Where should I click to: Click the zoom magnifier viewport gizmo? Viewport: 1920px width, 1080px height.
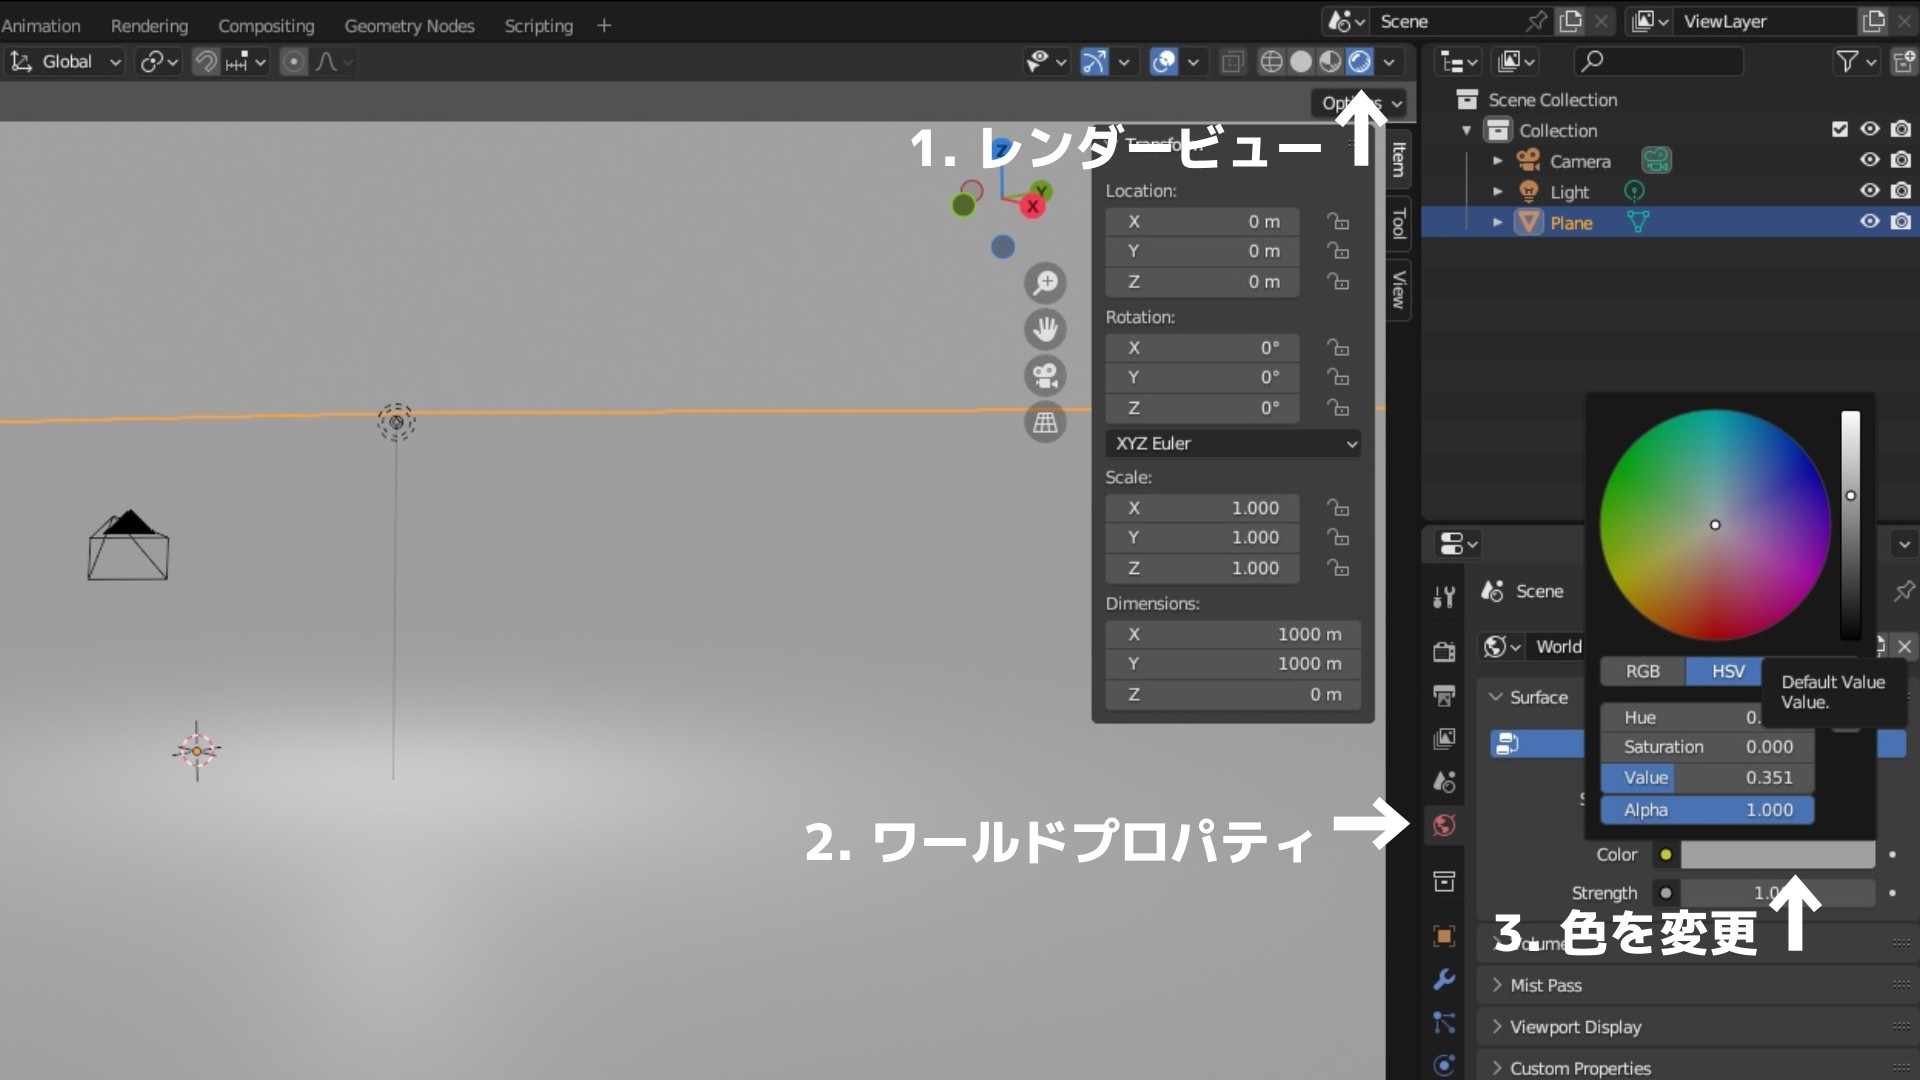[1045, 283]
